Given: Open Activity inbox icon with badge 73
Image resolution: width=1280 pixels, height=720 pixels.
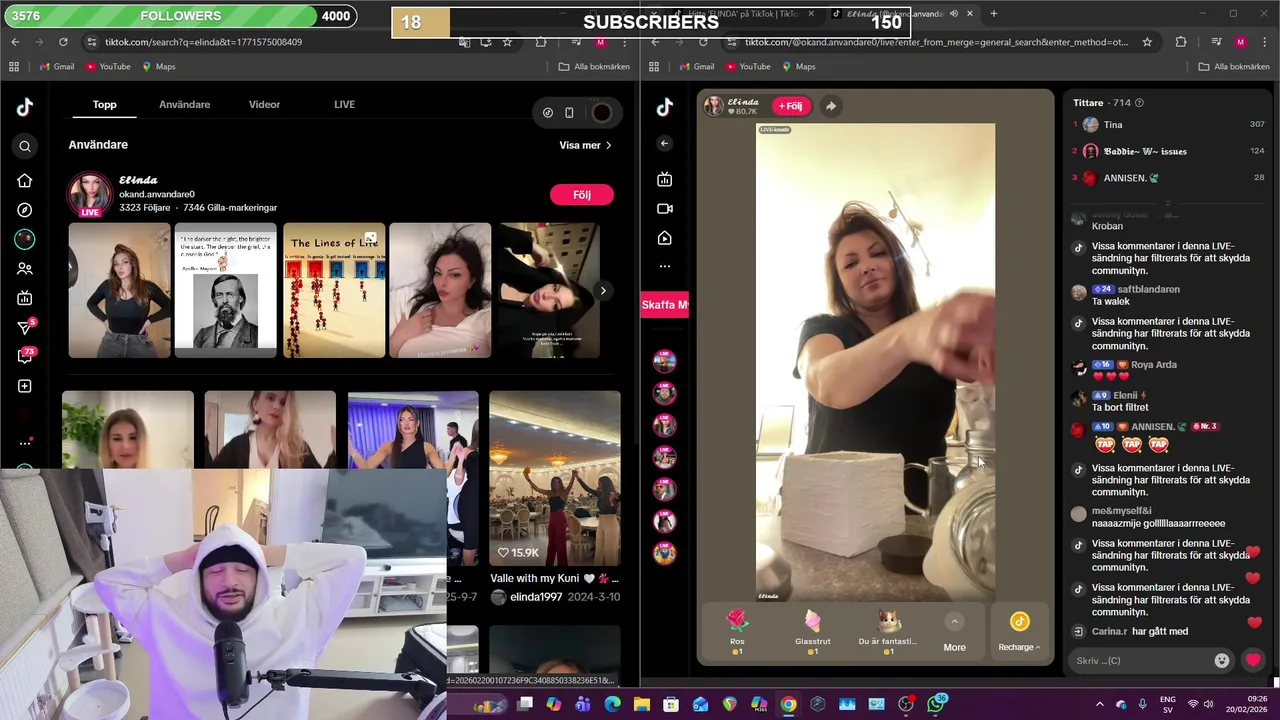Looking at the screenshot, I should coord(25,356).
